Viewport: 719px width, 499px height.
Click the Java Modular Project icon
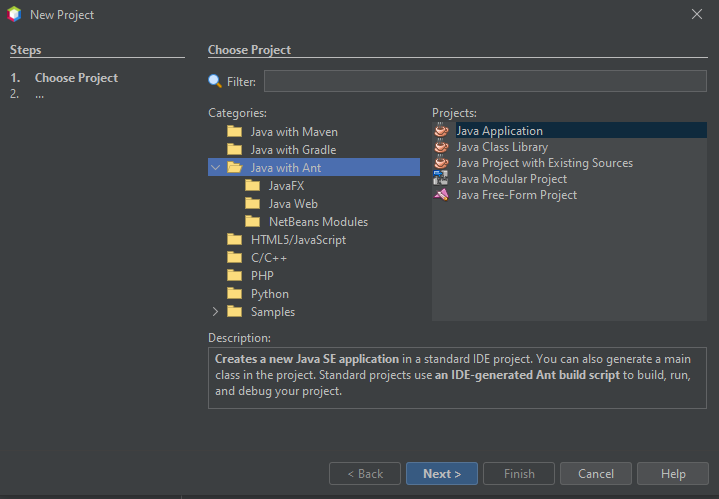pyautogui.click(x=442, y=179)
